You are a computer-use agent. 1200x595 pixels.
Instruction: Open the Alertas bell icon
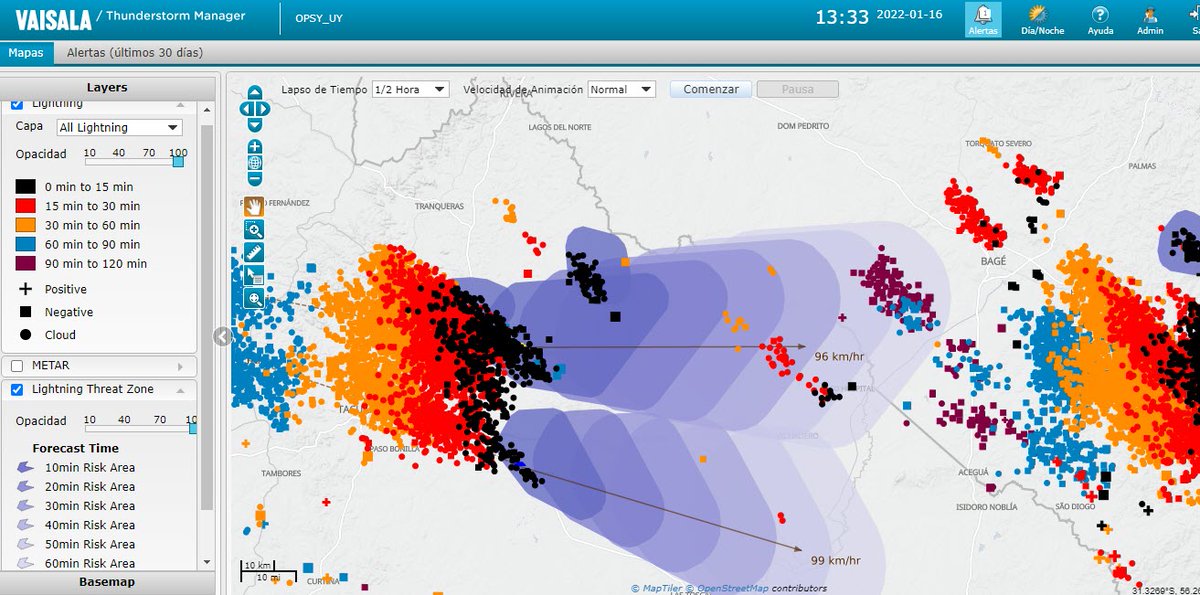click(x=983, y=19)
